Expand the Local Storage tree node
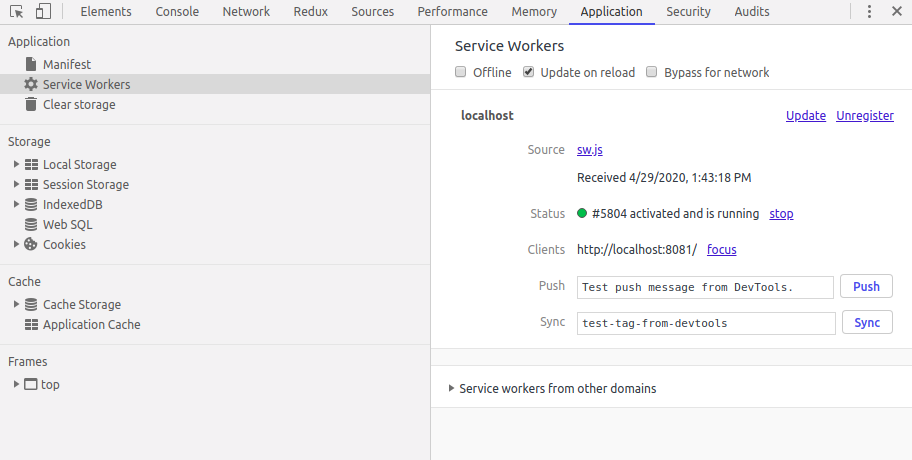The image size is (912, 460). (16, 164)
